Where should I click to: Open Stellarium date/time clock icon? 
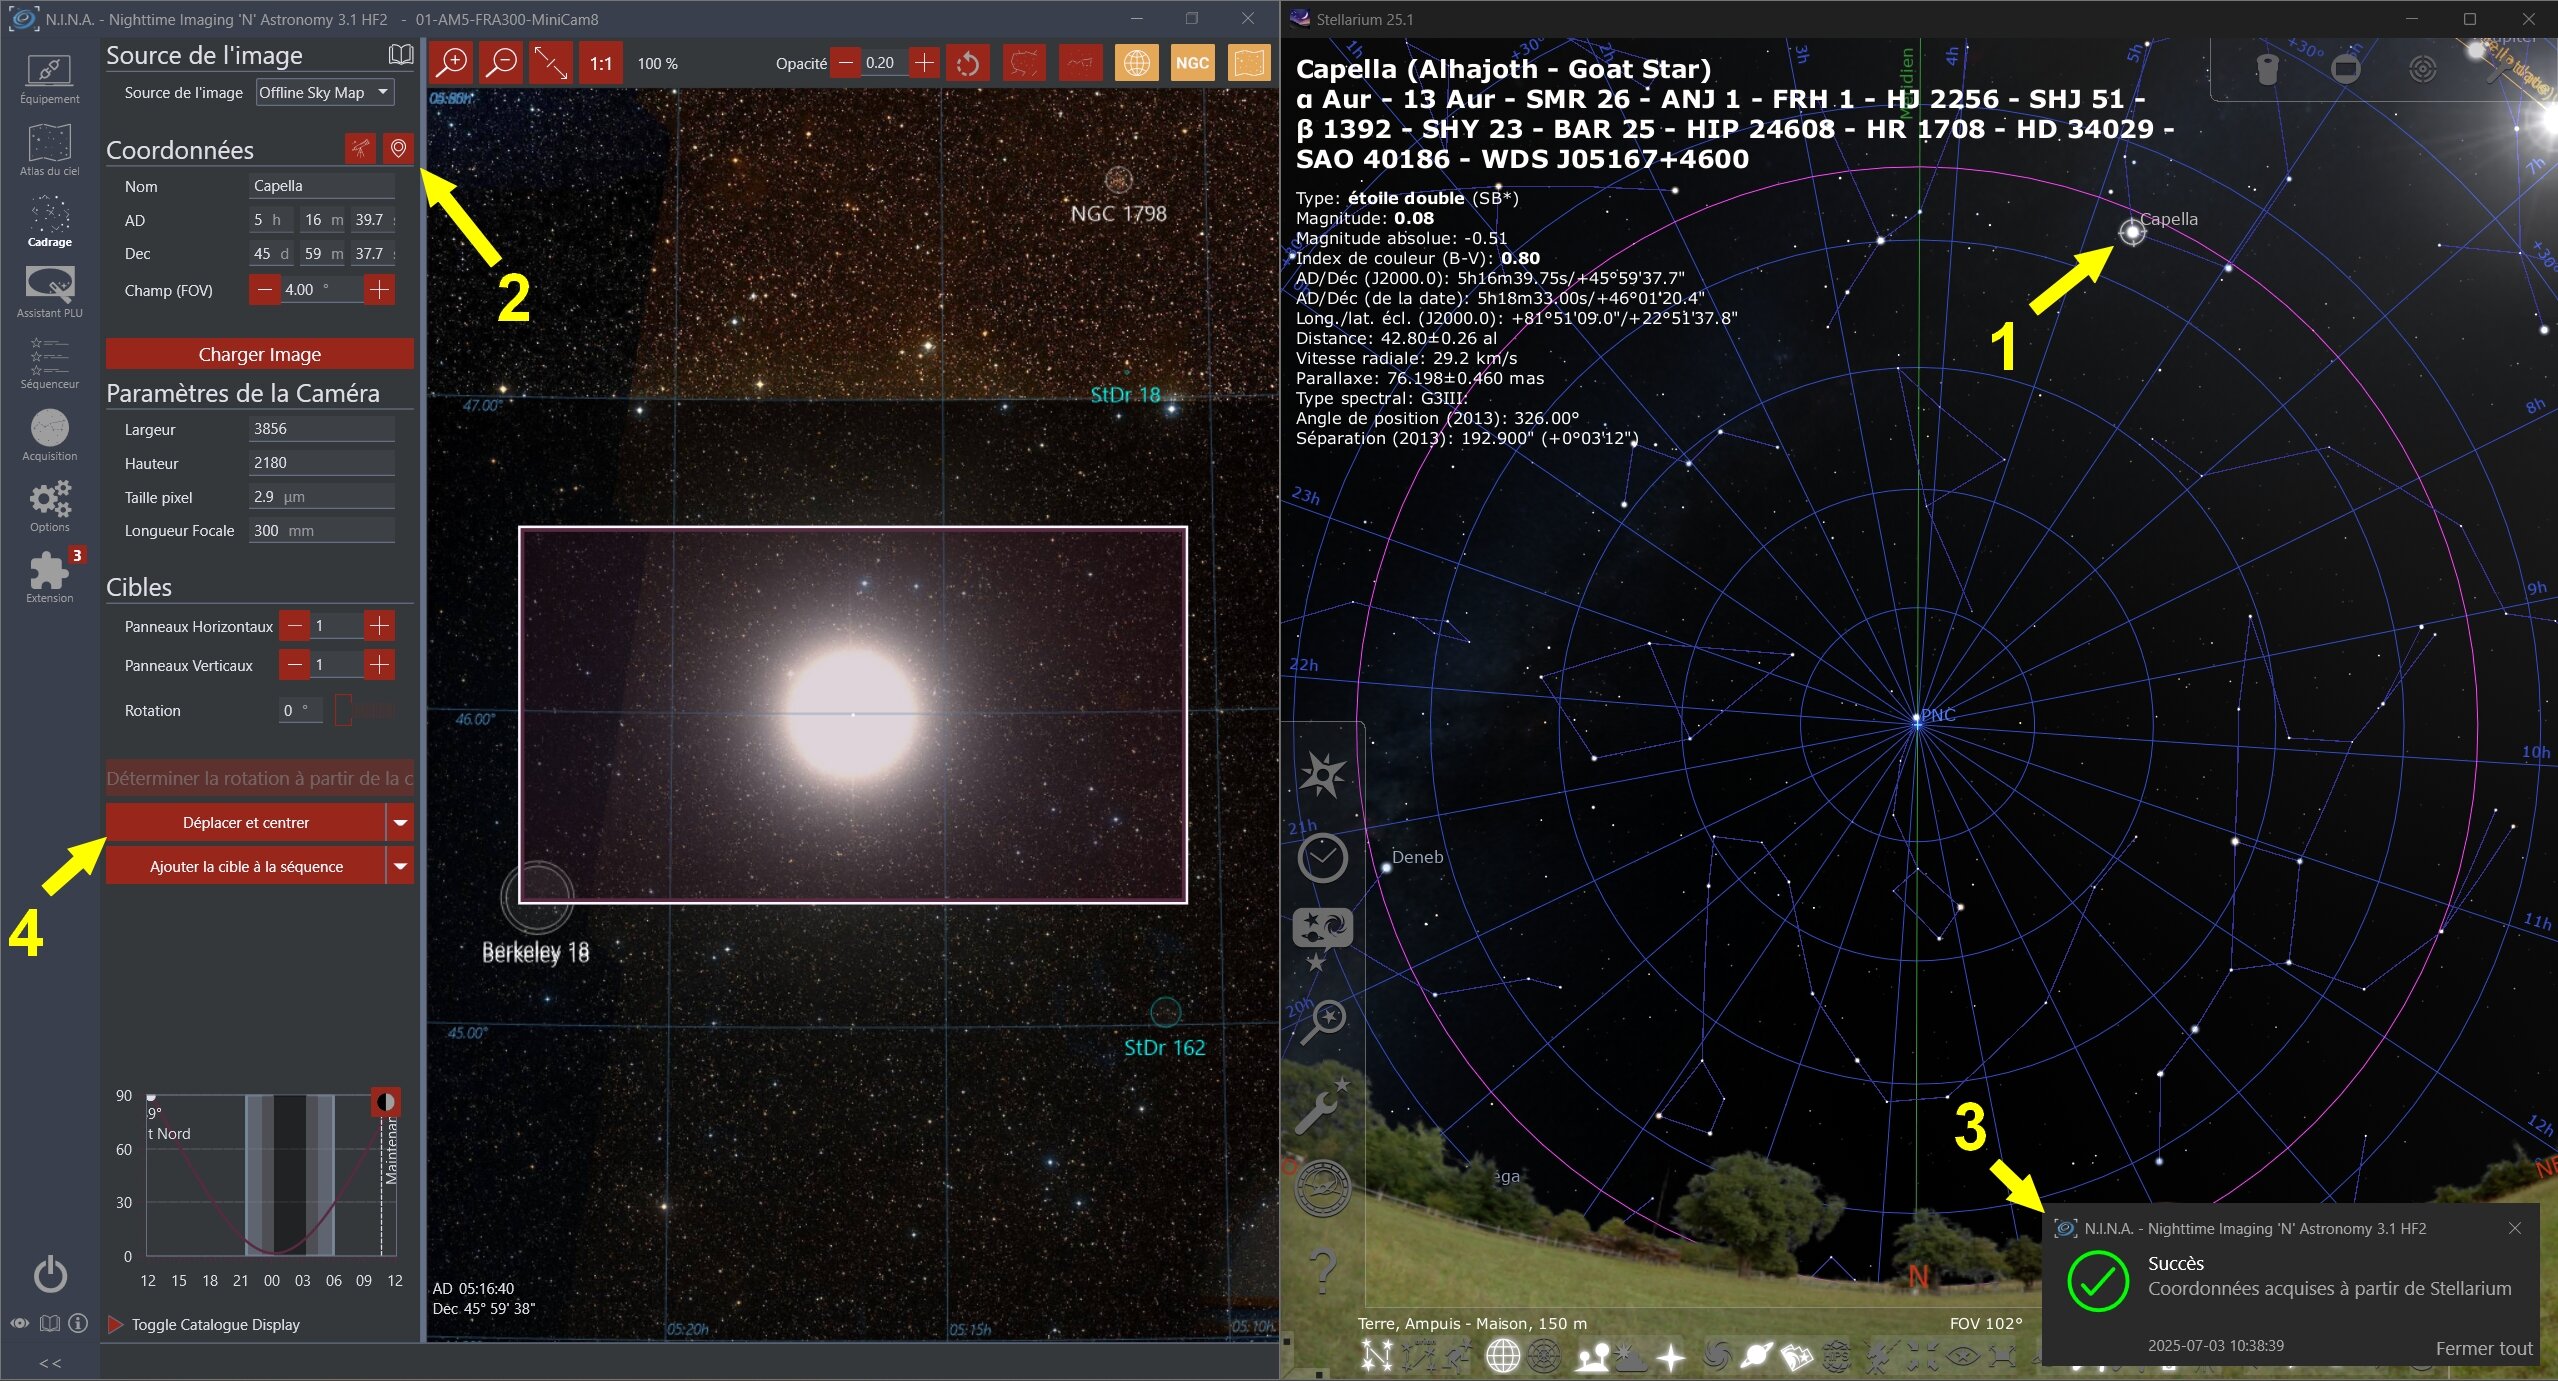(1323, 857)
